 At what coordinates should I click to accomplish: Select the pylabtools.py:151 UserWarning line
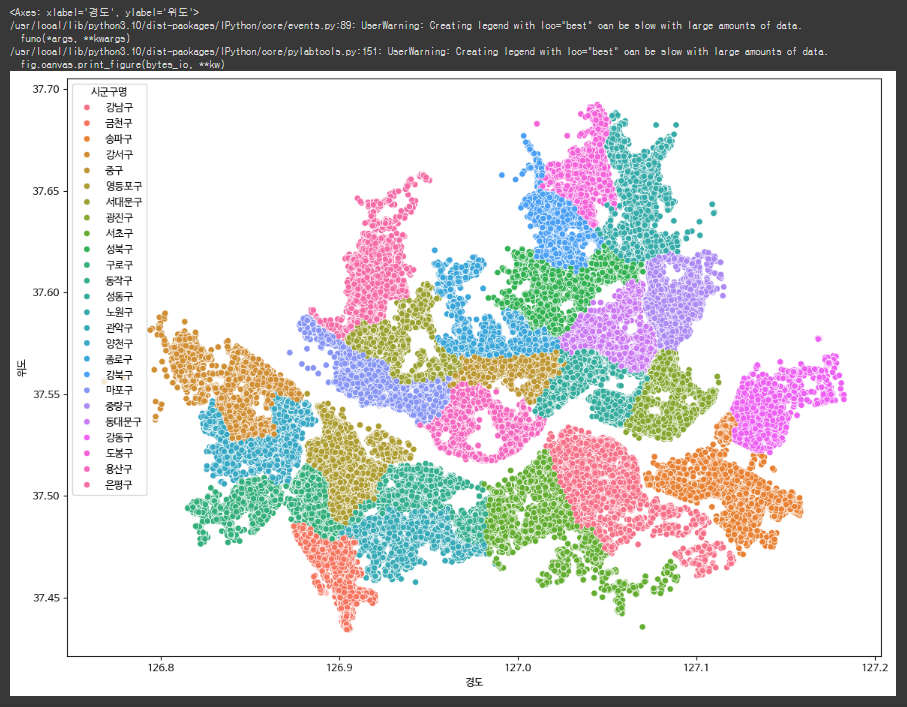(419, 51)
